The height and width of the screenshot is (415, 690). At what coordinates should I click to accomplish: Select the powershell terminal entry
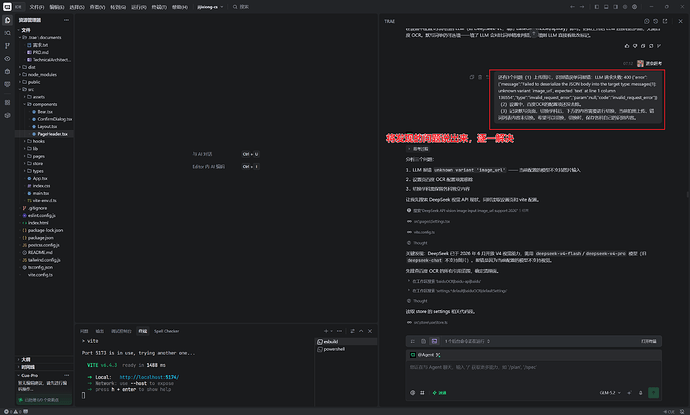click(346, 349)
